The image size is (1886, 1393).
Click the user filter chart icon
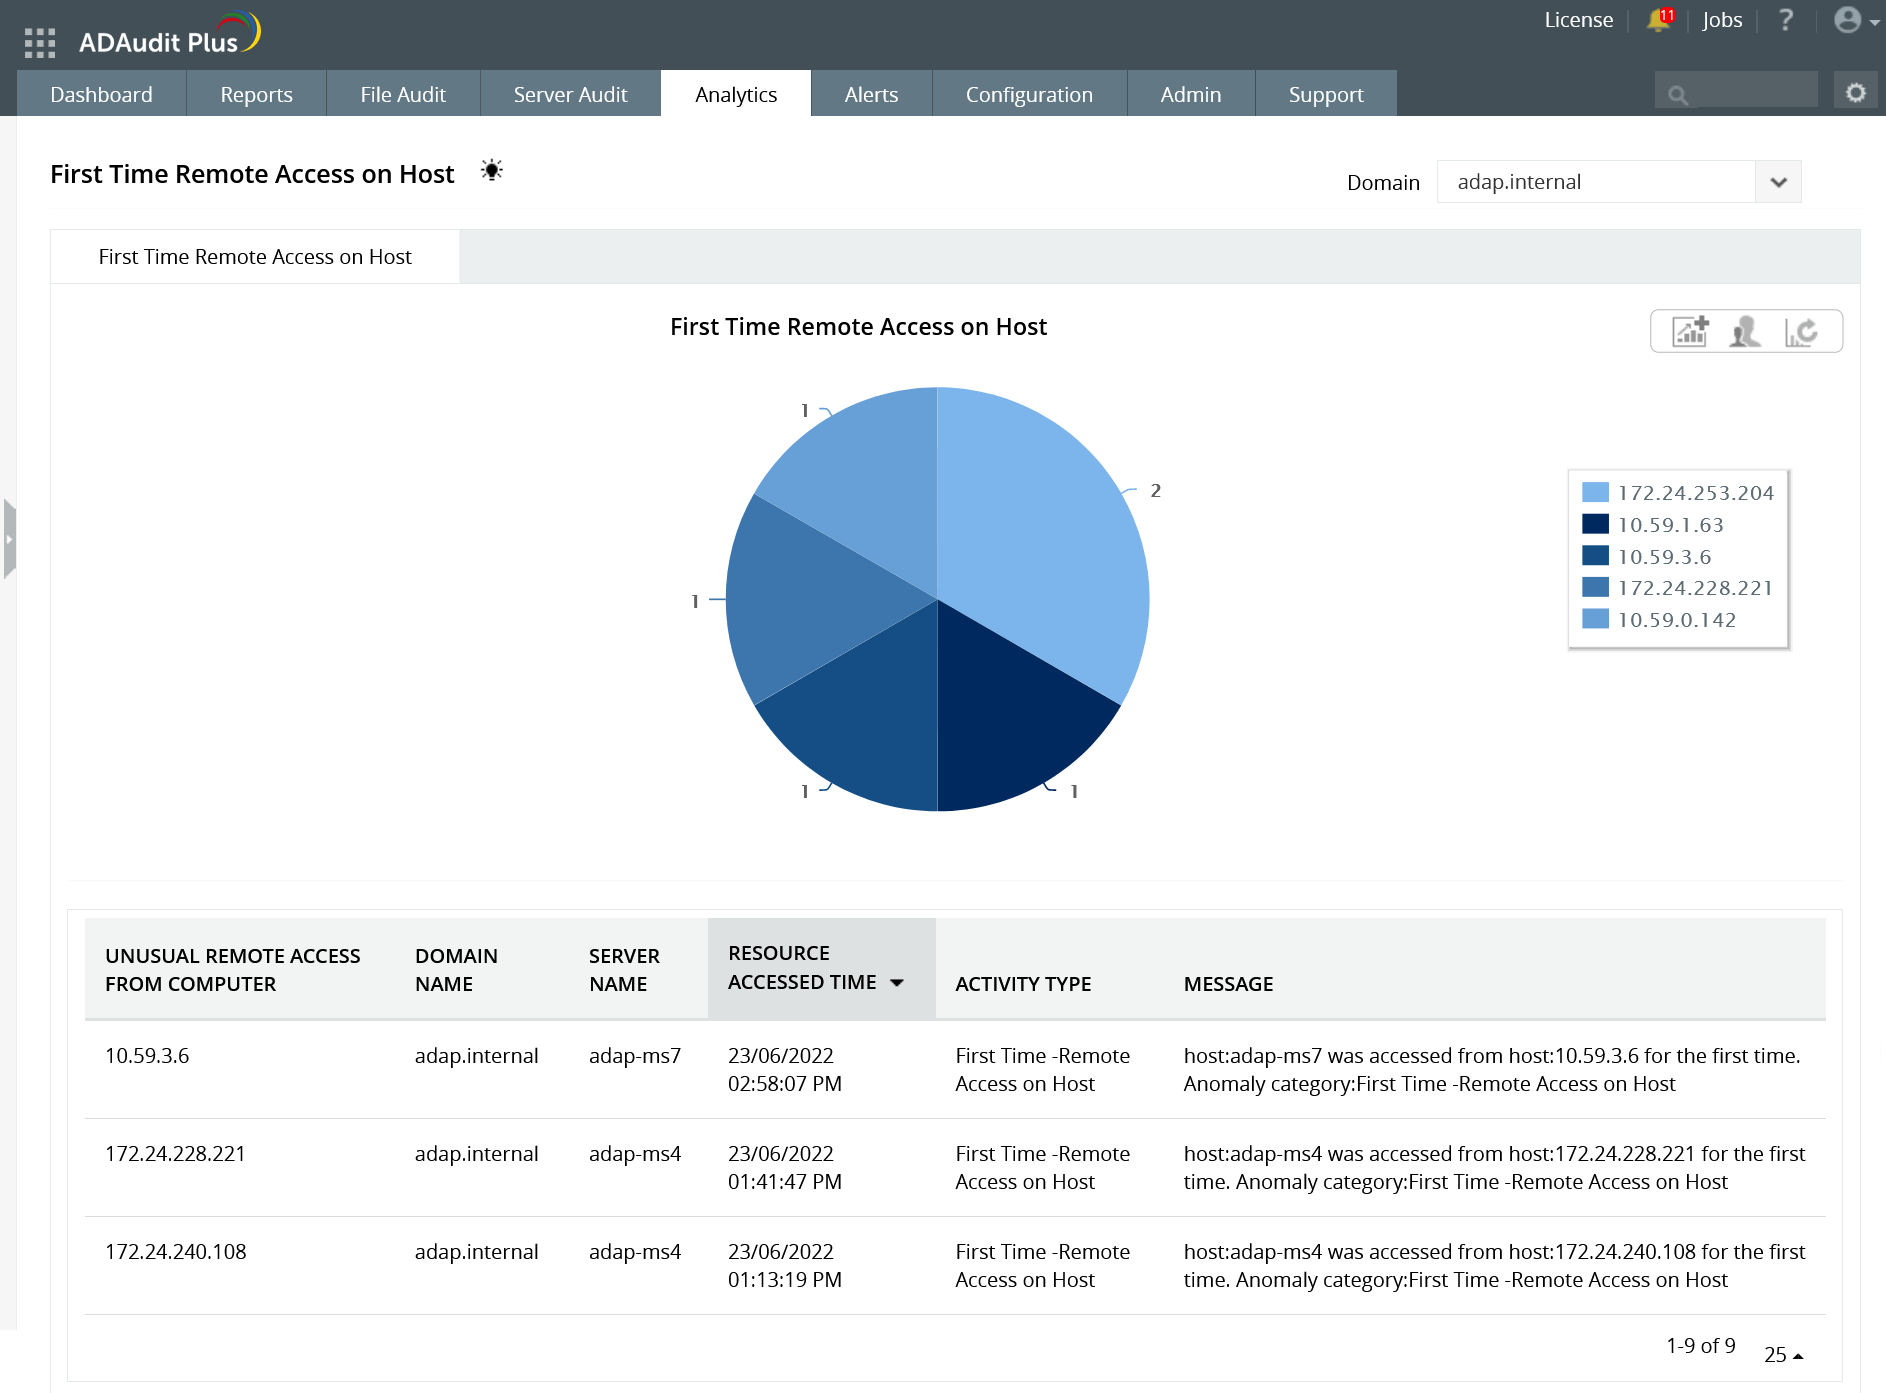pyautogui.click(x=1745, y=331)
